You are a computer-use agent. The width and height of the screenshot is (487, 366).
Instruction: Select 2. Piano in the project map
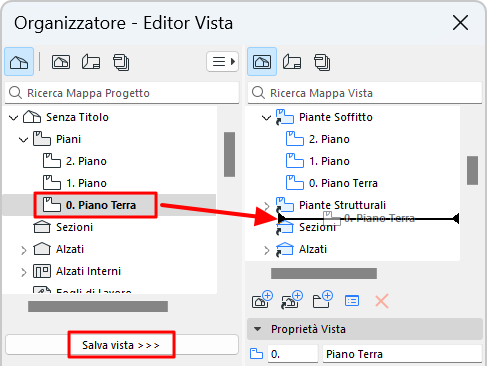coord(86,161)
